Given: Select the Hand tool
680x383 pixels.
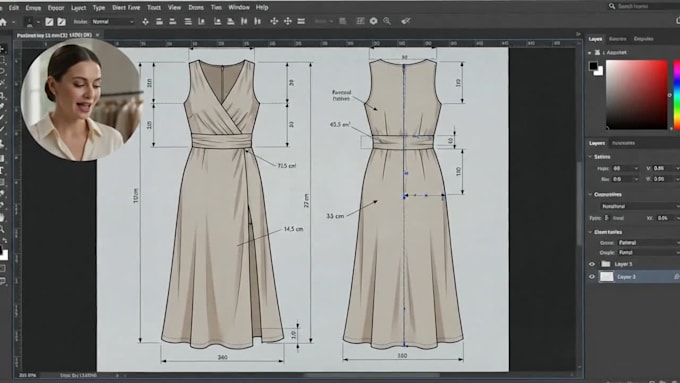Looking at the screenshot, I should pyautogui.click(x=2, y=217).
